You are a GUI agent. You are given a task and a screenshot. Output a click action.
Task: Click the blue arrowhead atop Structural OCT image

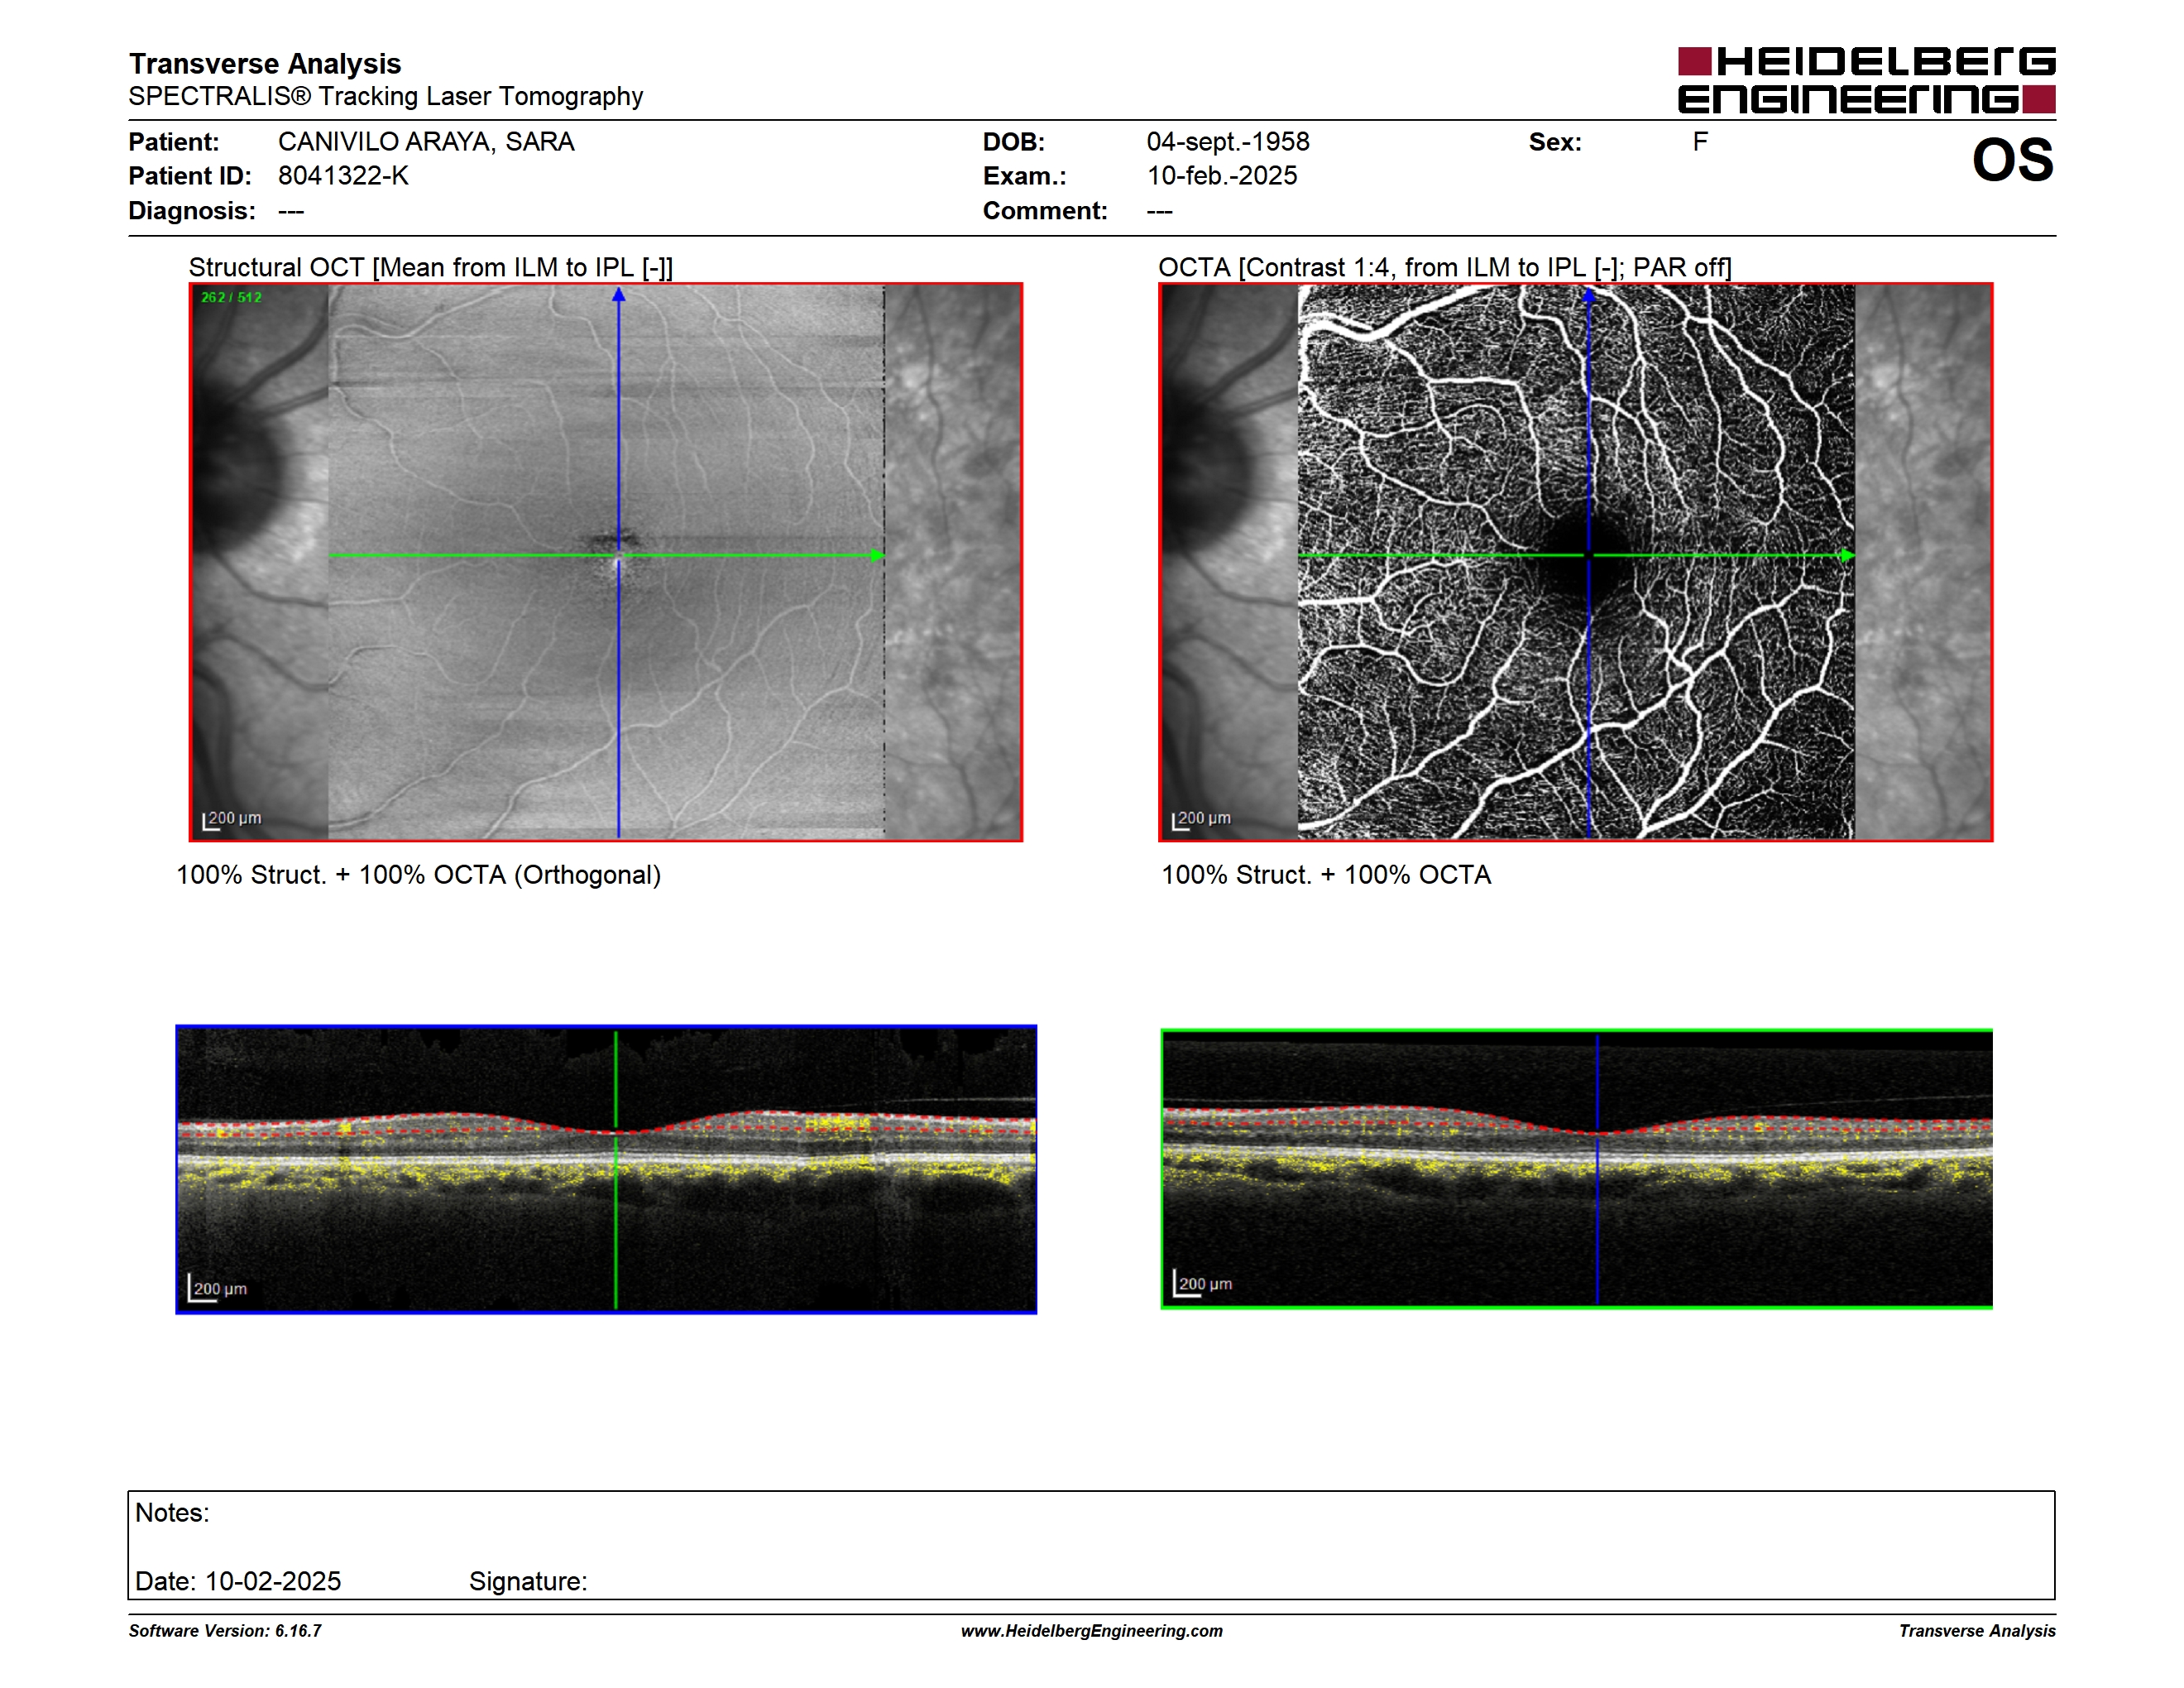[x=619, y=294]
